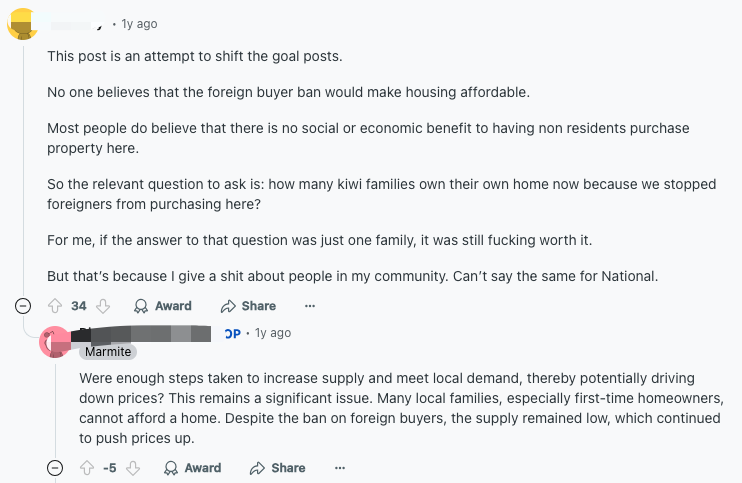
Task: Downvote the comment with 34 points
Action: 102,306
